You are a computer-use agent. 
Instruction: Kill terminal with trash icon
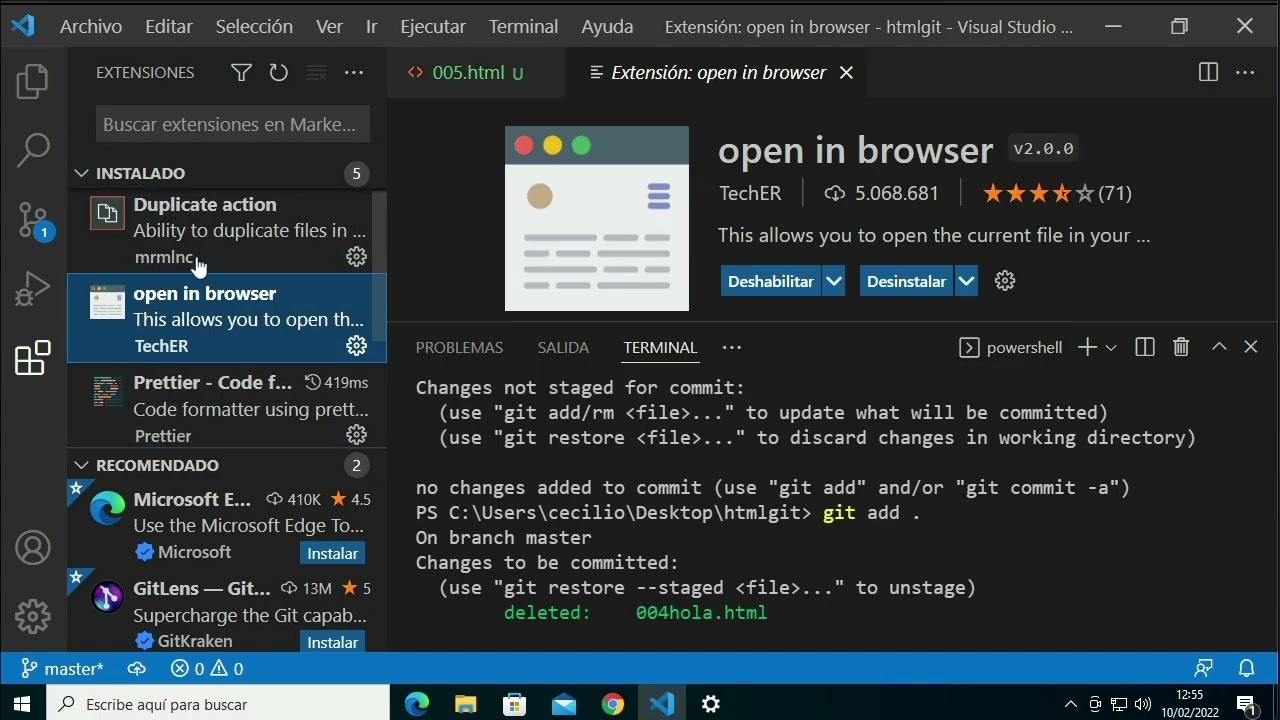pos(1181,347)
